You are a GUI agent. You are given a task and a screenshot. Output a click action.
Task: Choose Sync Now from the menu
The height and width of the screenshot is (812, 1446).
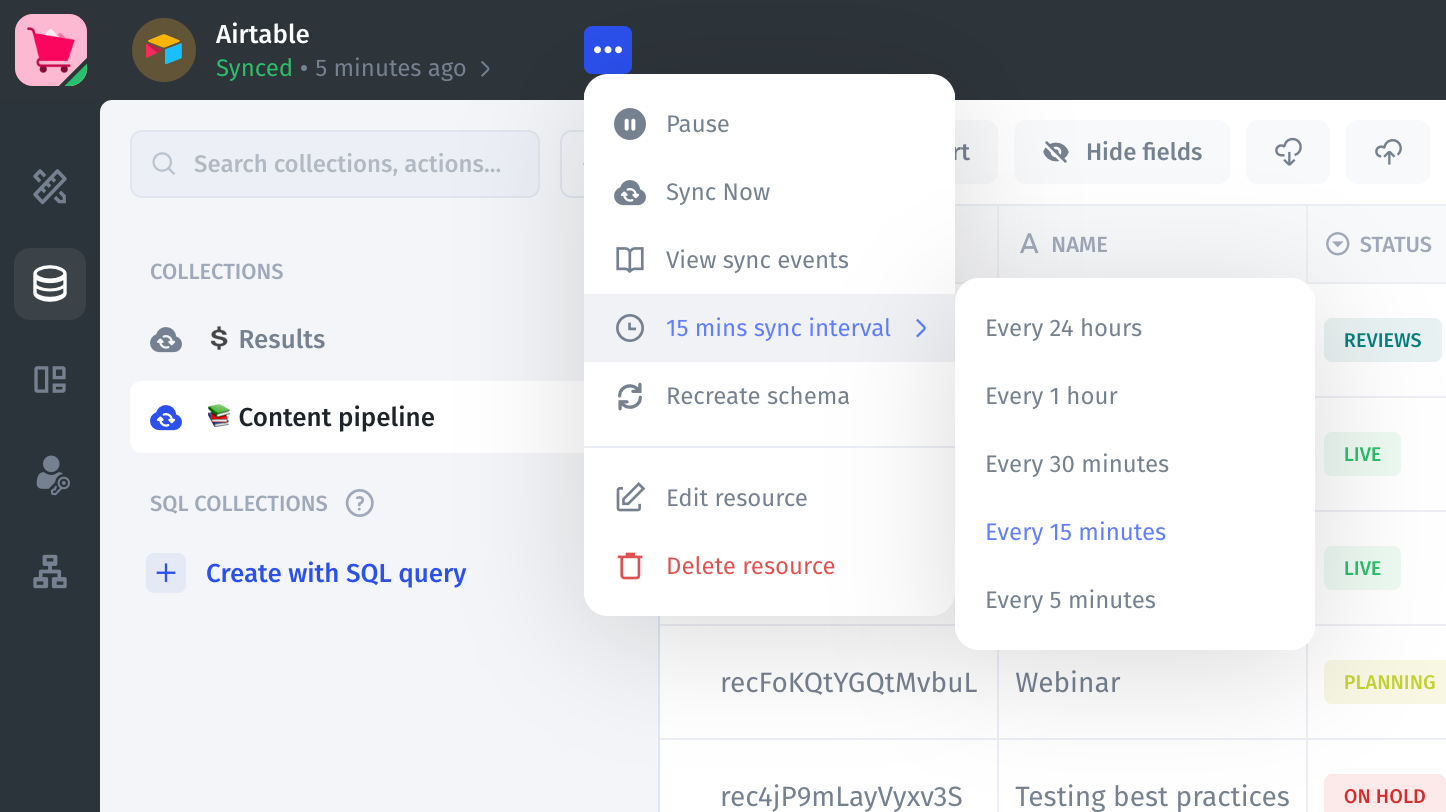tap(769, 192)
